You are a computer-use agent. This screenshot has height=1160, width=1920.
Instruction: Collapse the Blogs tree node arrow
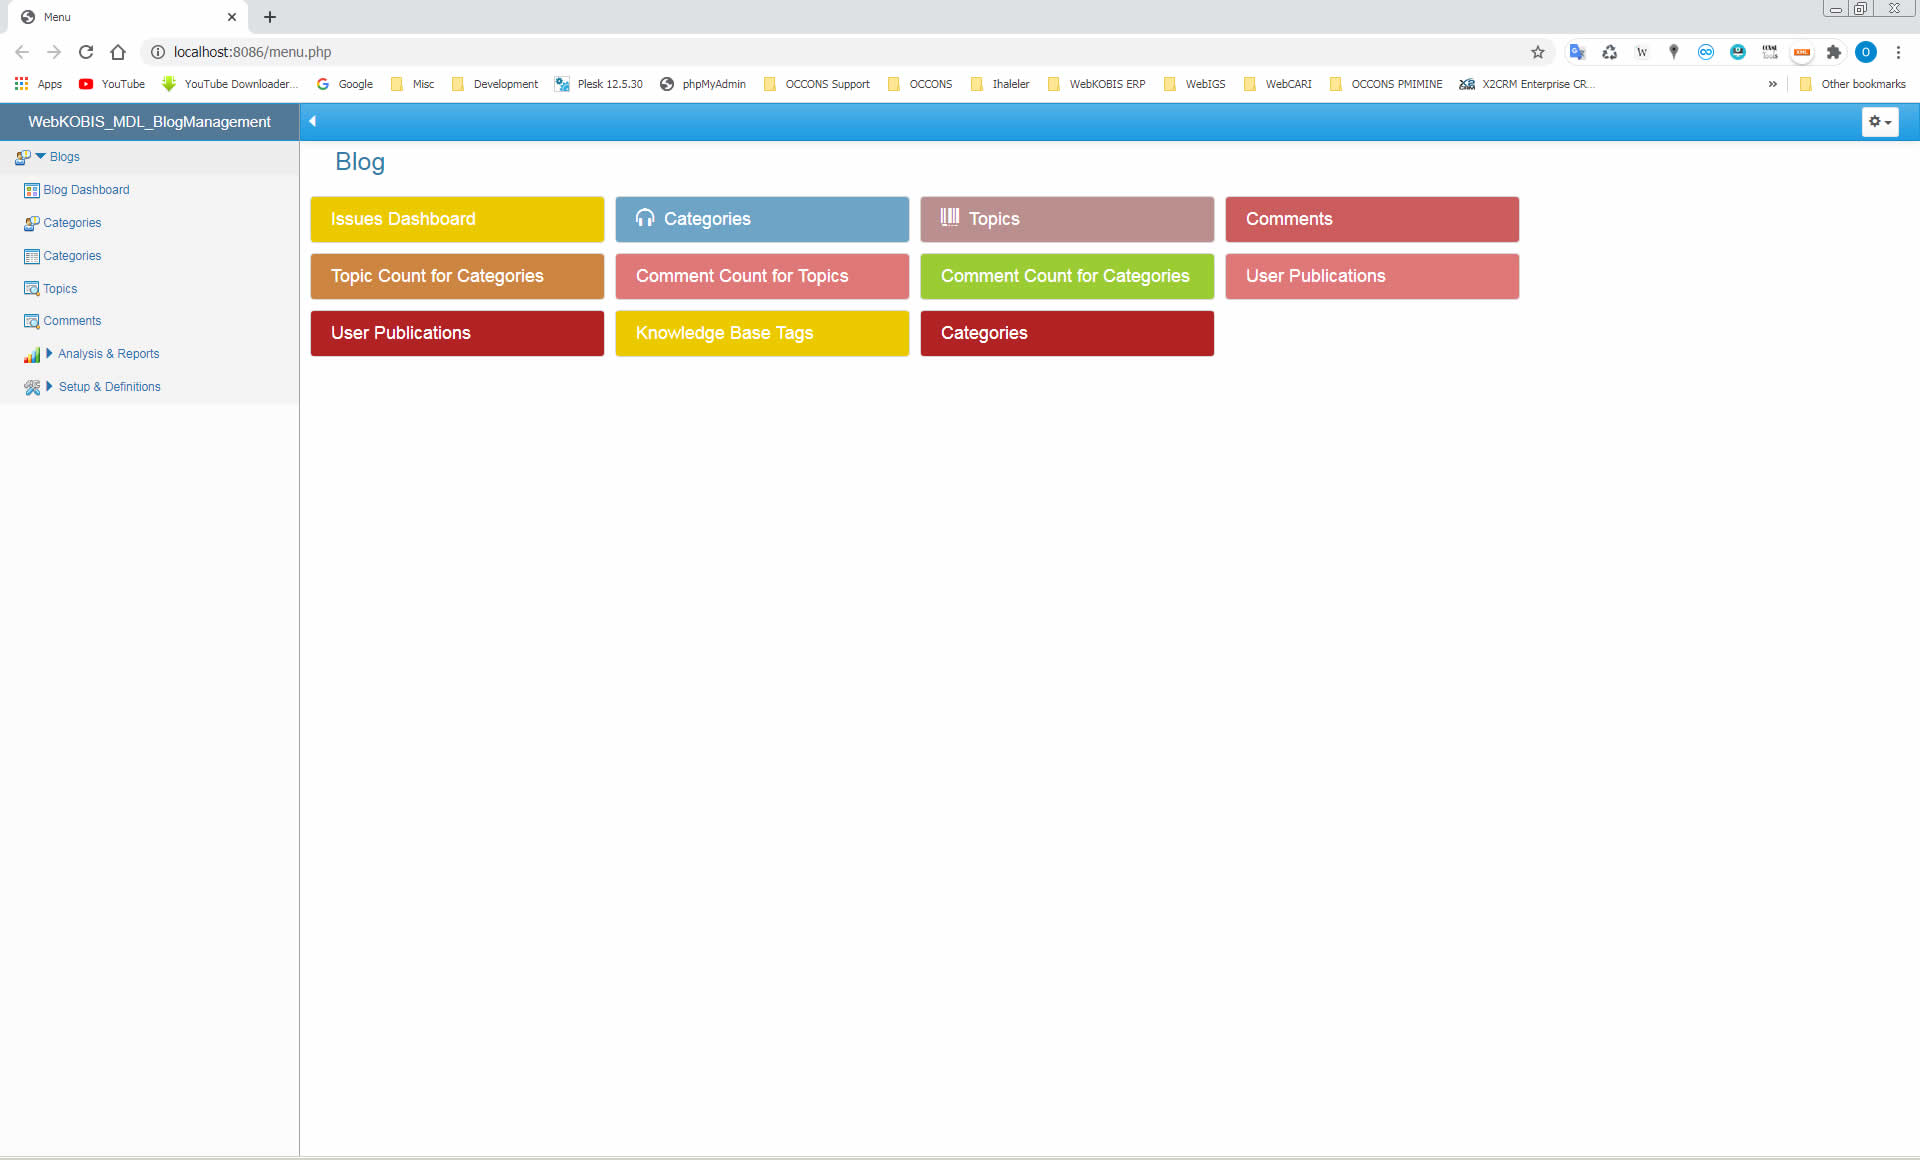point(40,156)
